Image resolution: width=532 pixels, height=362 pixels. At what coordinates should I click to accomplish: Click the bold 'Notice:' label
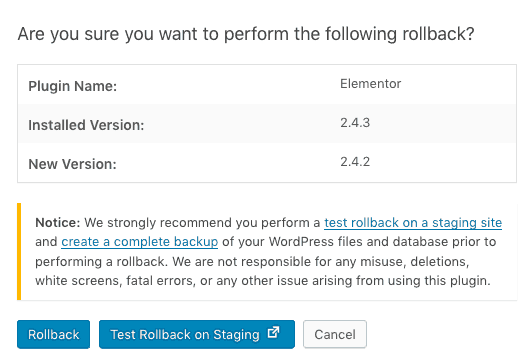coord(58,223)
